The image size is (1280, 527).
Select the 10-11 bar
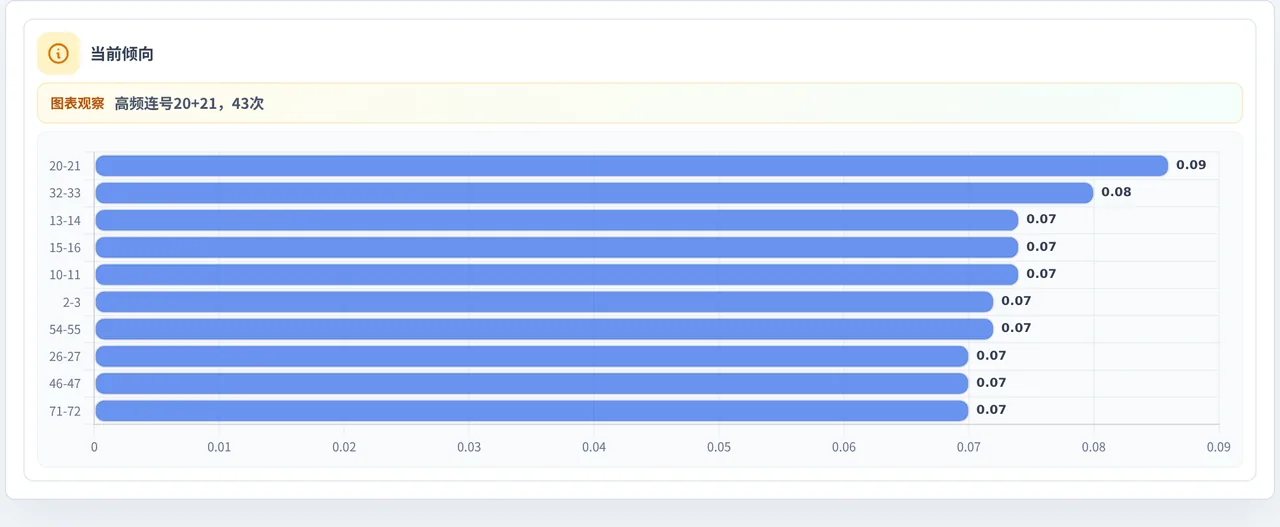[x=556, y=274]
